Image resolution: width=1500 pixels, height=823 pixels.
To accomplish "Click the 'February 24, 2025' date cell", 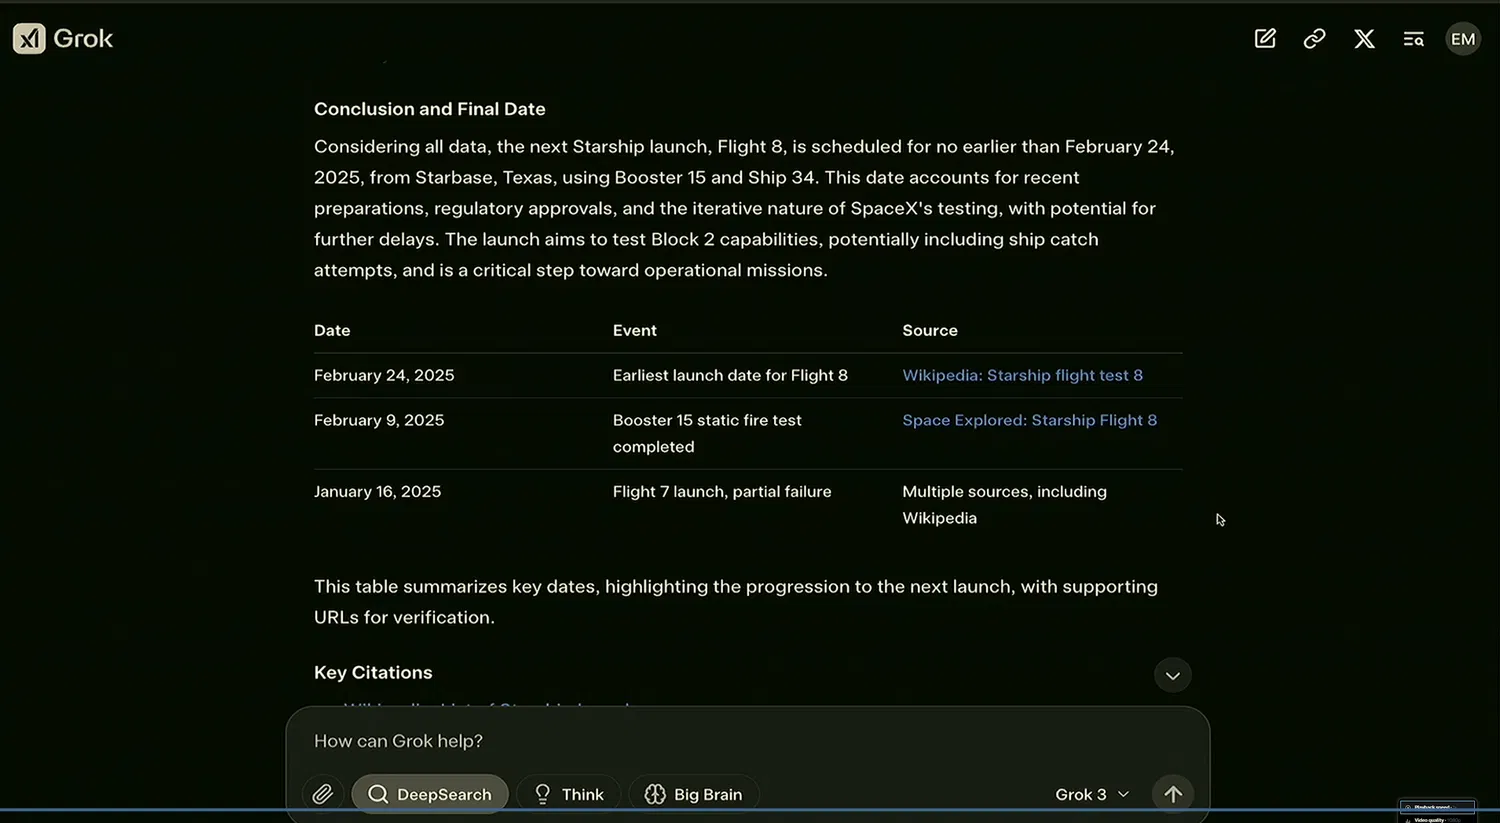I will click(x=384, y=375).
